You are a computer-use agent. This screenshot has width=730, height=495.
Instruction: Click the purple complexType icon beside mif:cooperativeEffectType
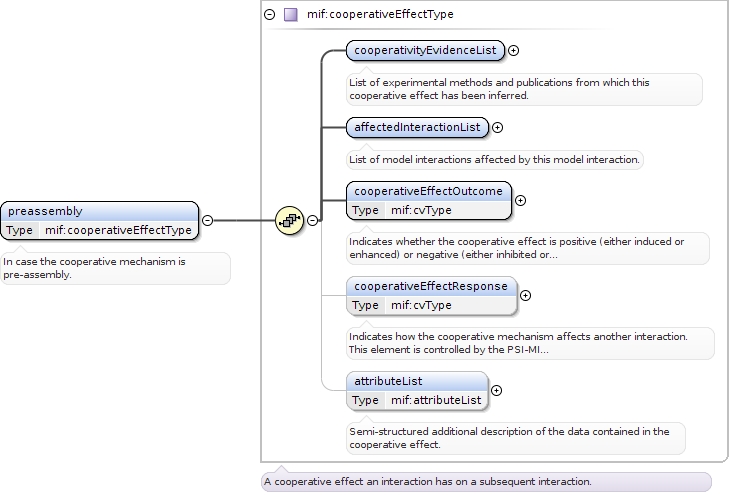291,15
